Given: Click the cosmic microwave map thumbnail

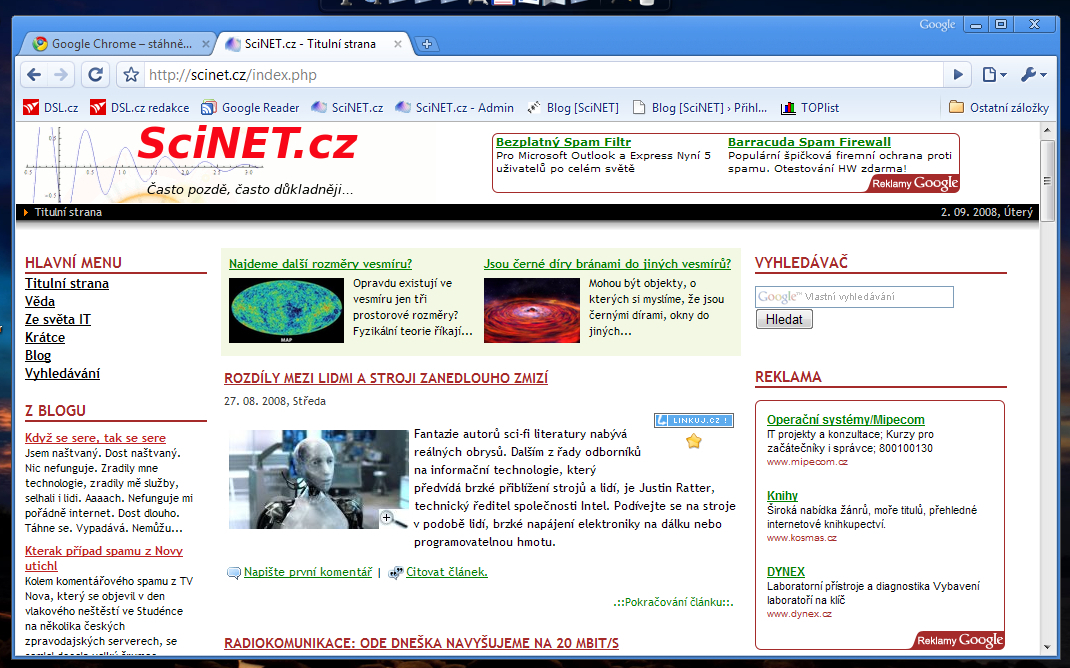Looking at the screenshot, I should tap(286, 310).
